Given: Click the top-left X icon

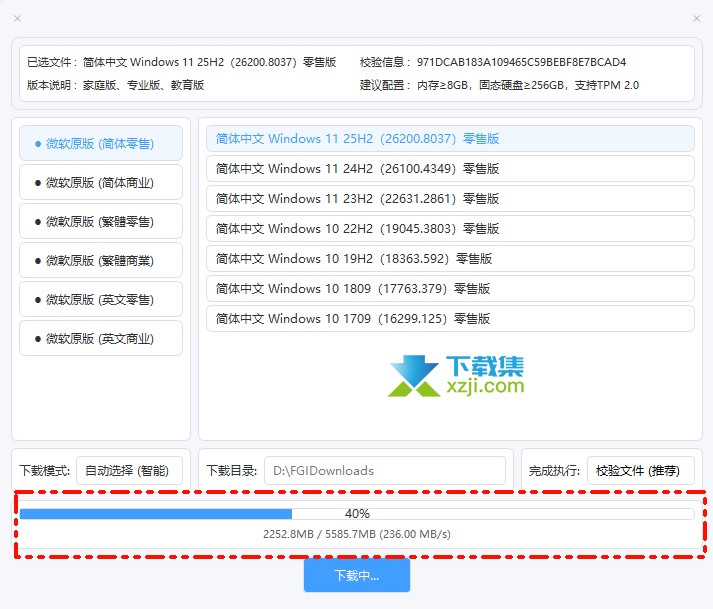Looking at the screenshot, I should pyautogui.click(x=17, y=19).
